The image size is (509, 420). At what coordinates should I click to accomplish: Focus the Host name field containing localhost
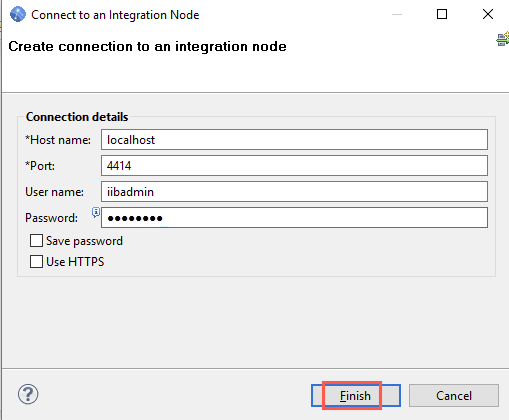pyautogui.click(x=294, y=140)
